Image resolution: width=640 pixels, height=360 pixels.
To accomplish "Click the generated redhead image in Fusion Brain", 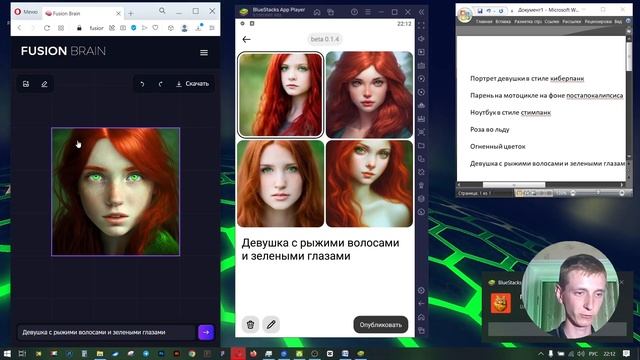I will pos(116,192).
